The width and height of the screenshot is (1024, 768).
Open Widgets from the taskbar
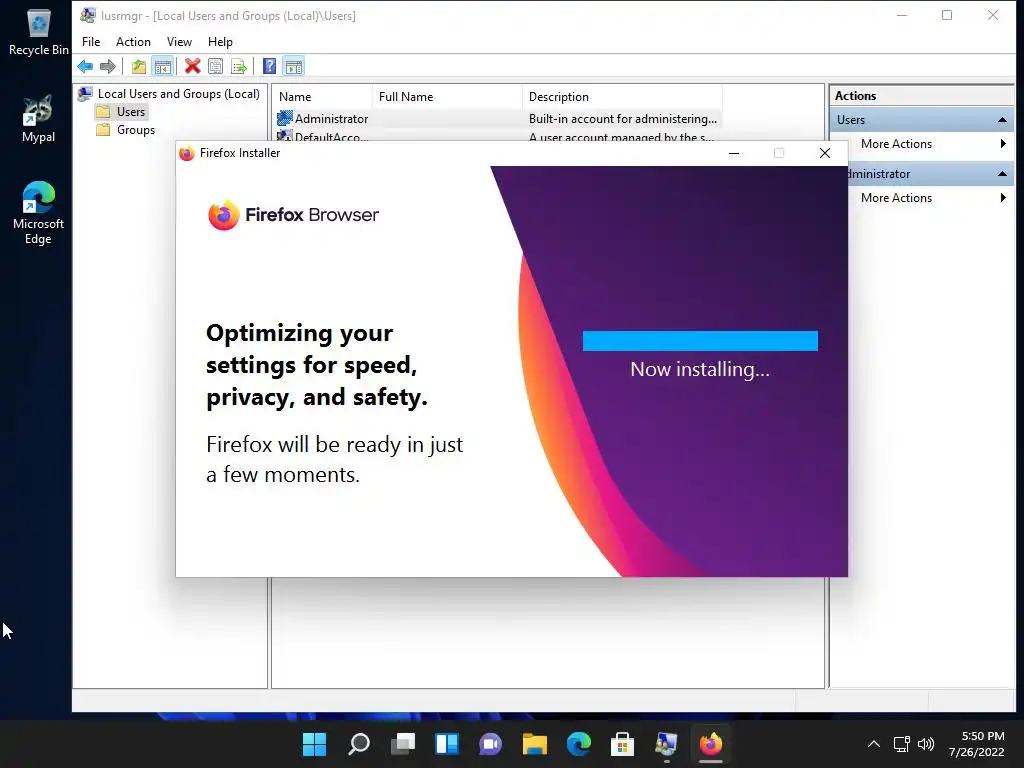tap(447, 744)
